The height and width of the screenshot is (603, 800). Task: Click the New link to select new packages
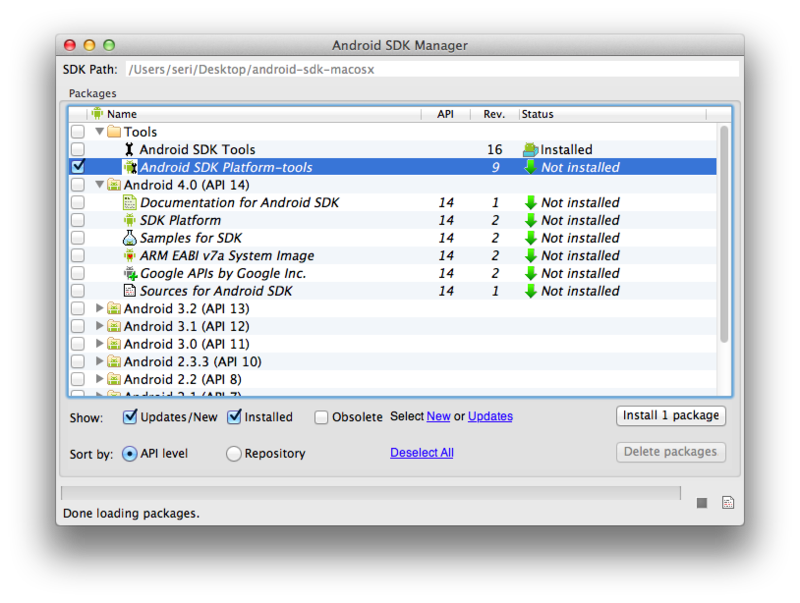coord(438,416)
